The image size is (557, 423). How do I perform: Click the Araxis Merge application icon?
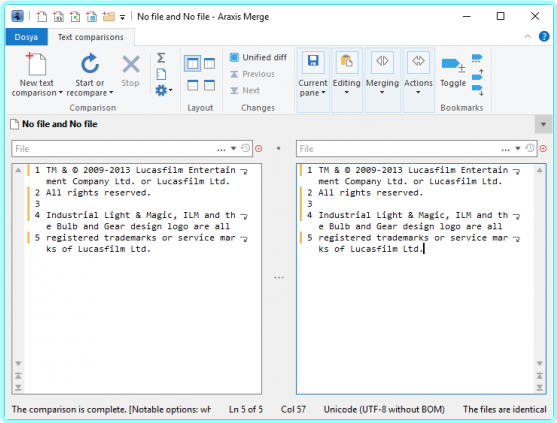[x=17, y=16]
